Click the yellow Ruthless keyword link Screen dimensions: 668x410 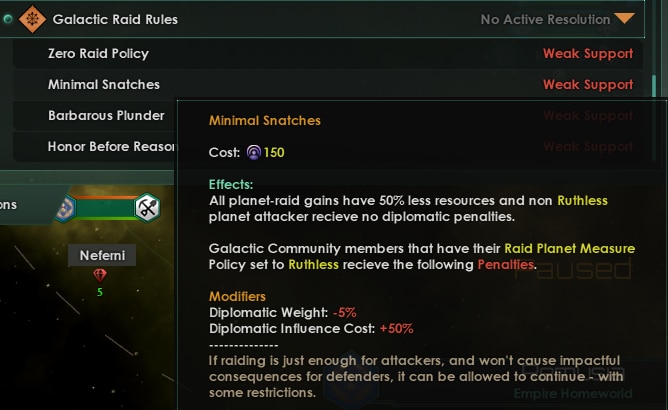(582, 201)
